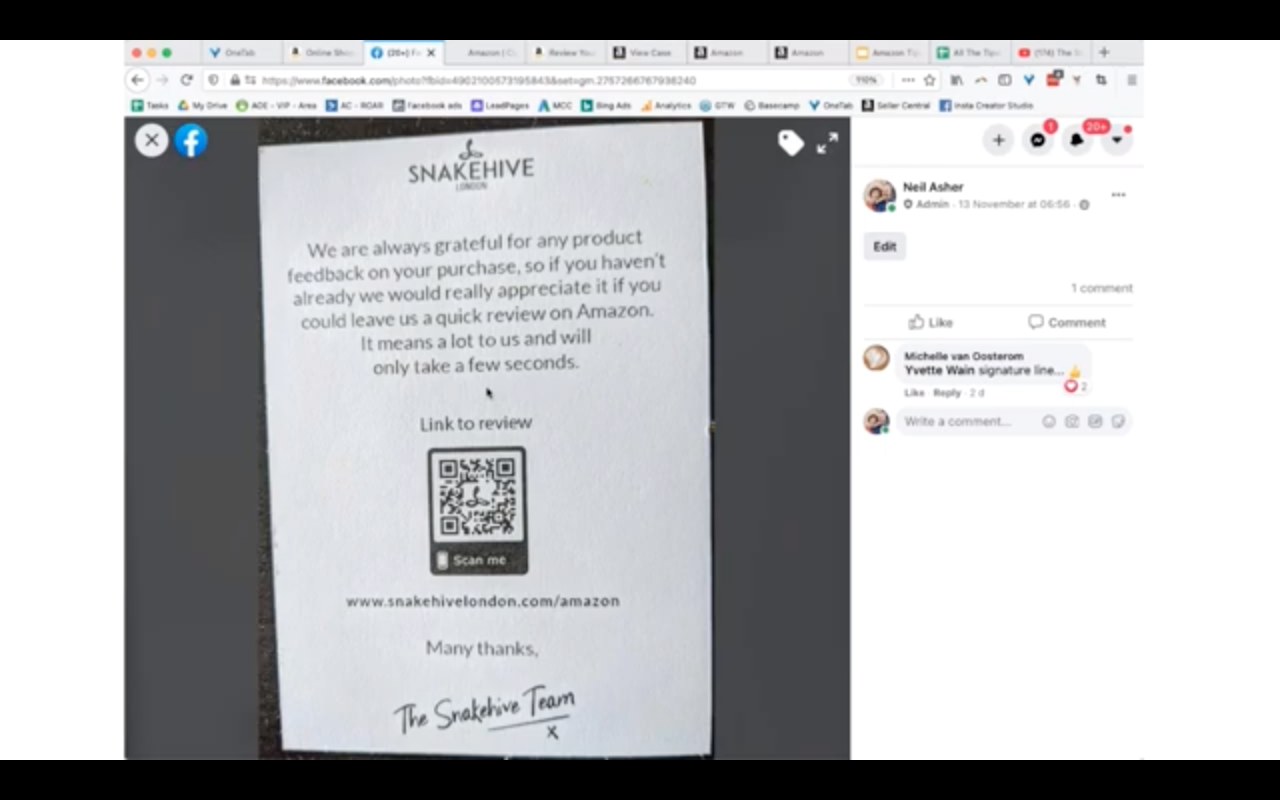Open Facebook Messenger icon
The image size is (1280, 800).
pyautogui.click(x=1038, y=141)
